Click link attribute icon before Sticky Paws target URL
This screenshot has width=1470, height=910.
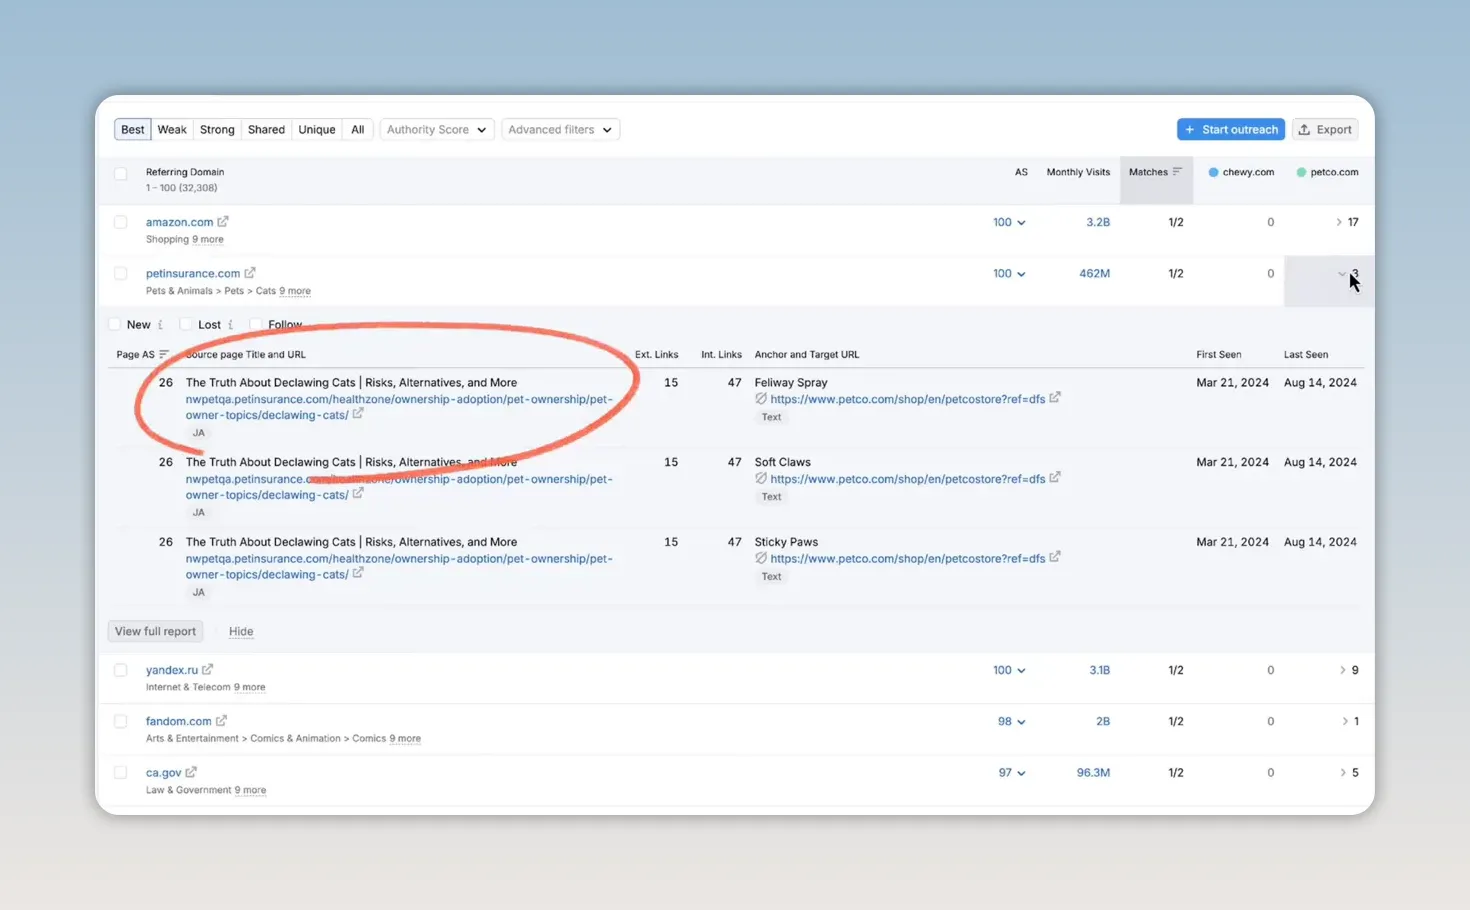point(761,558)
